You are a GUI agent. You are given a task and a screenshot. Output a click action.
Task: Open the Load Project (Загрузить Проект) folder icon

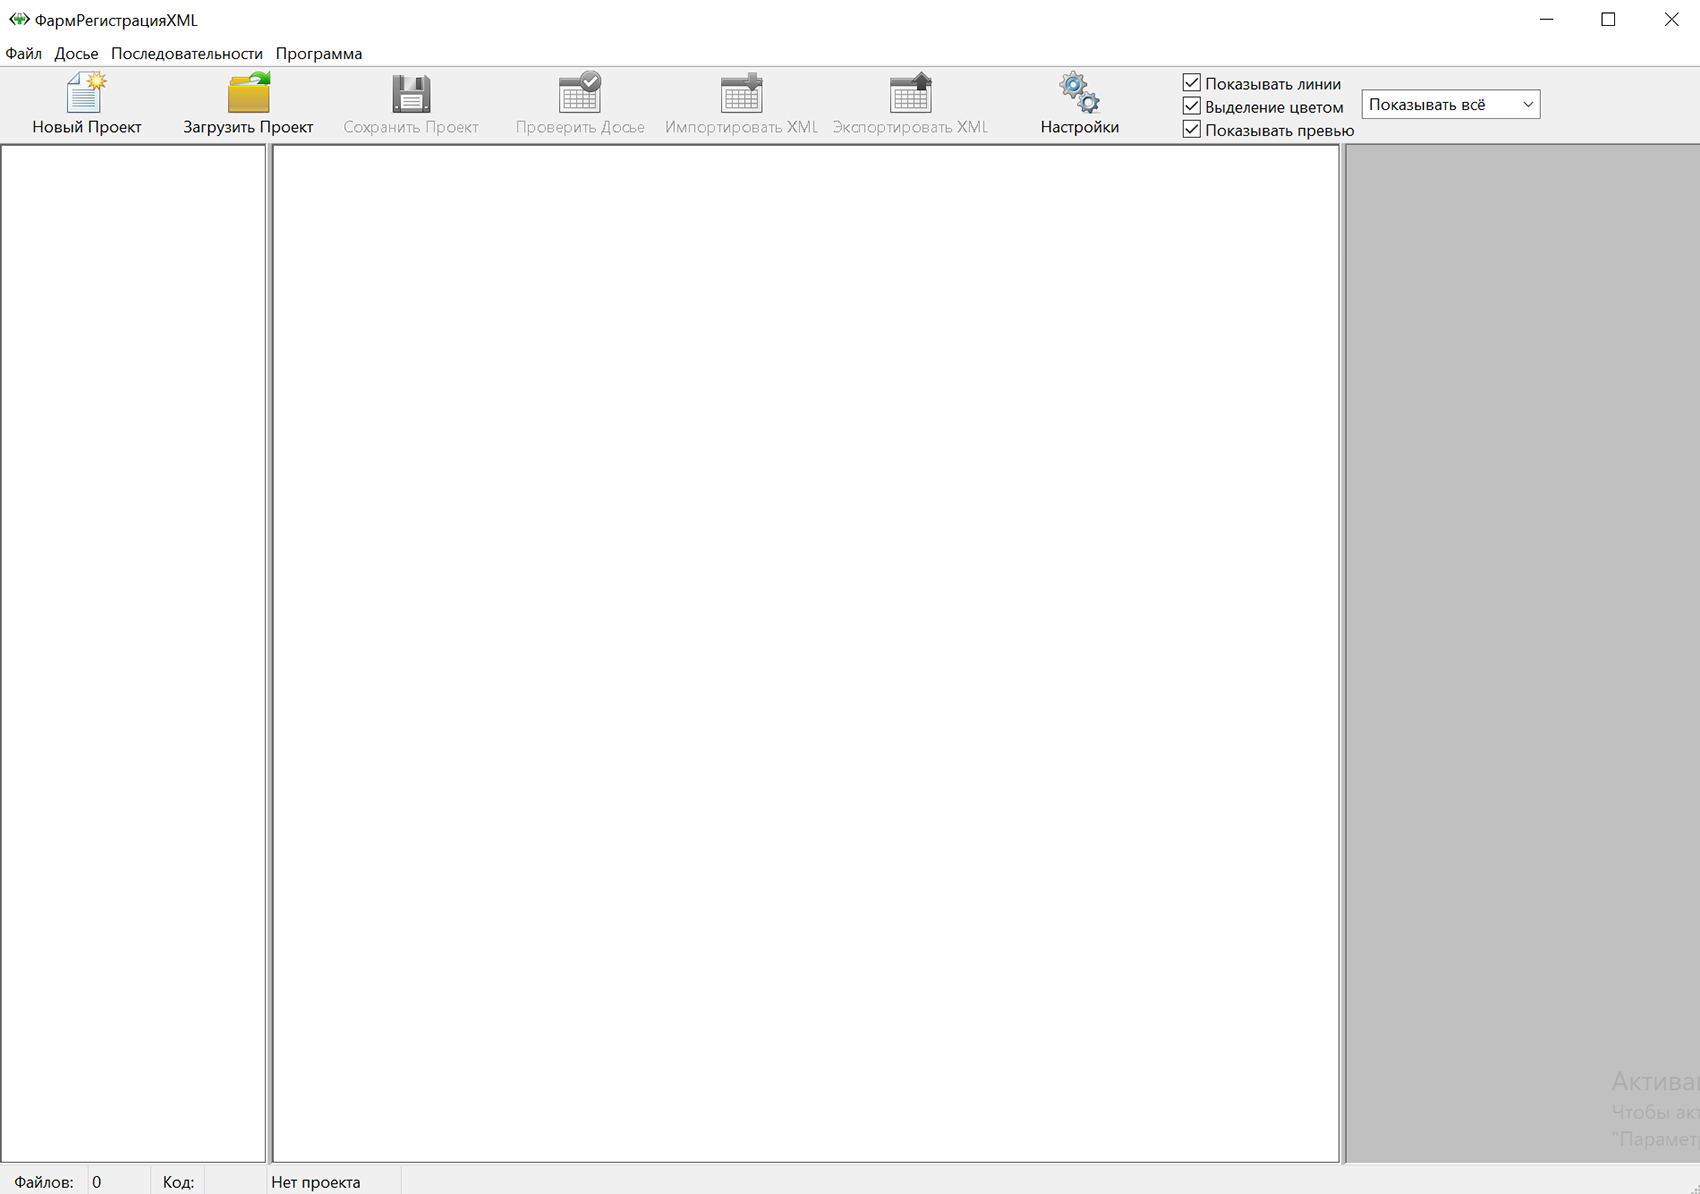click(248, 94)
